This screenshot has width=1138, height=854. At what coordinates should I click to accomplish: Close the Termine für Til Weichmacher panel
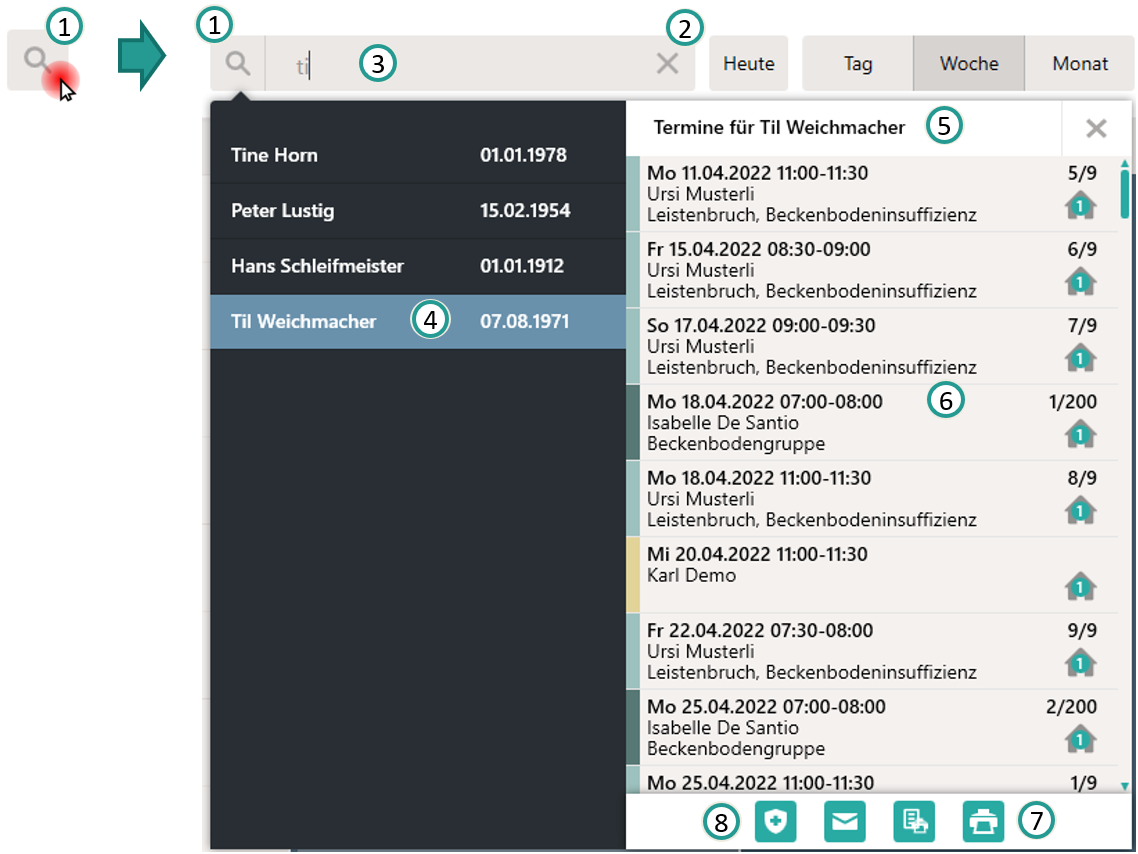point(1096,128)
